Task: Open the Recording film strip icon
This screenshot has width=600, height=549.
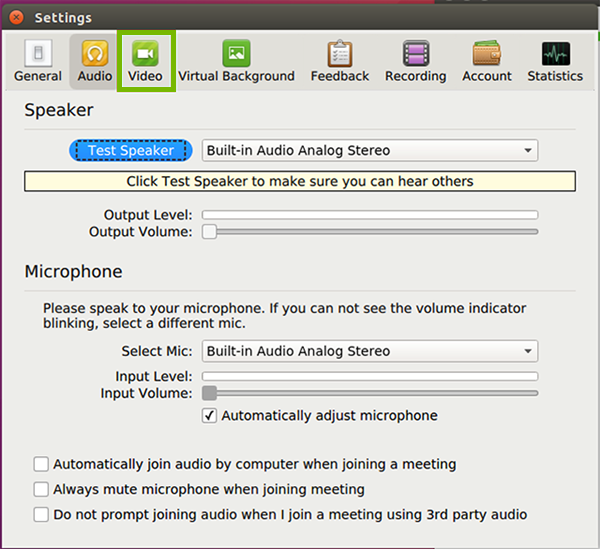Action: (416, 53)
